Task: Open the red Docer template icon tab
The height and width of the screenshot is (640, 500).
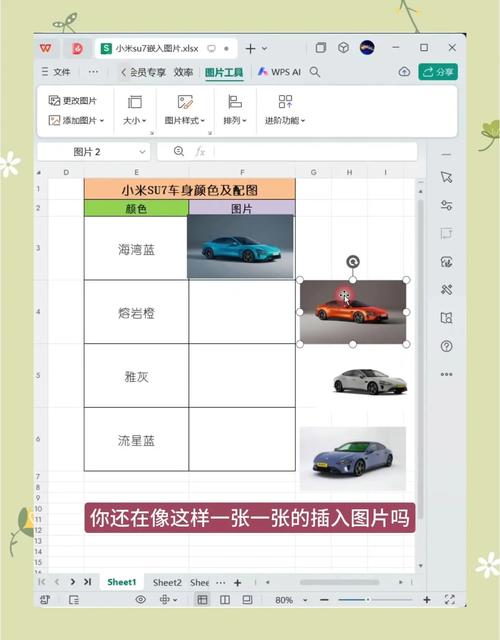Action: 77,49
